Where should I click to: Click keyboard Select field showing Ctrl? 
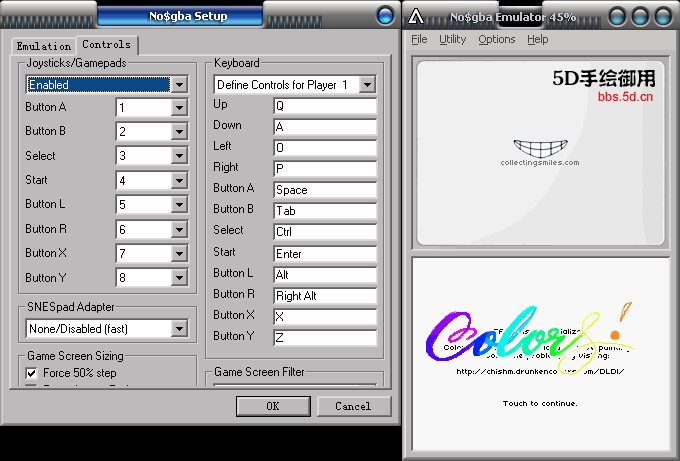(325, 232)
